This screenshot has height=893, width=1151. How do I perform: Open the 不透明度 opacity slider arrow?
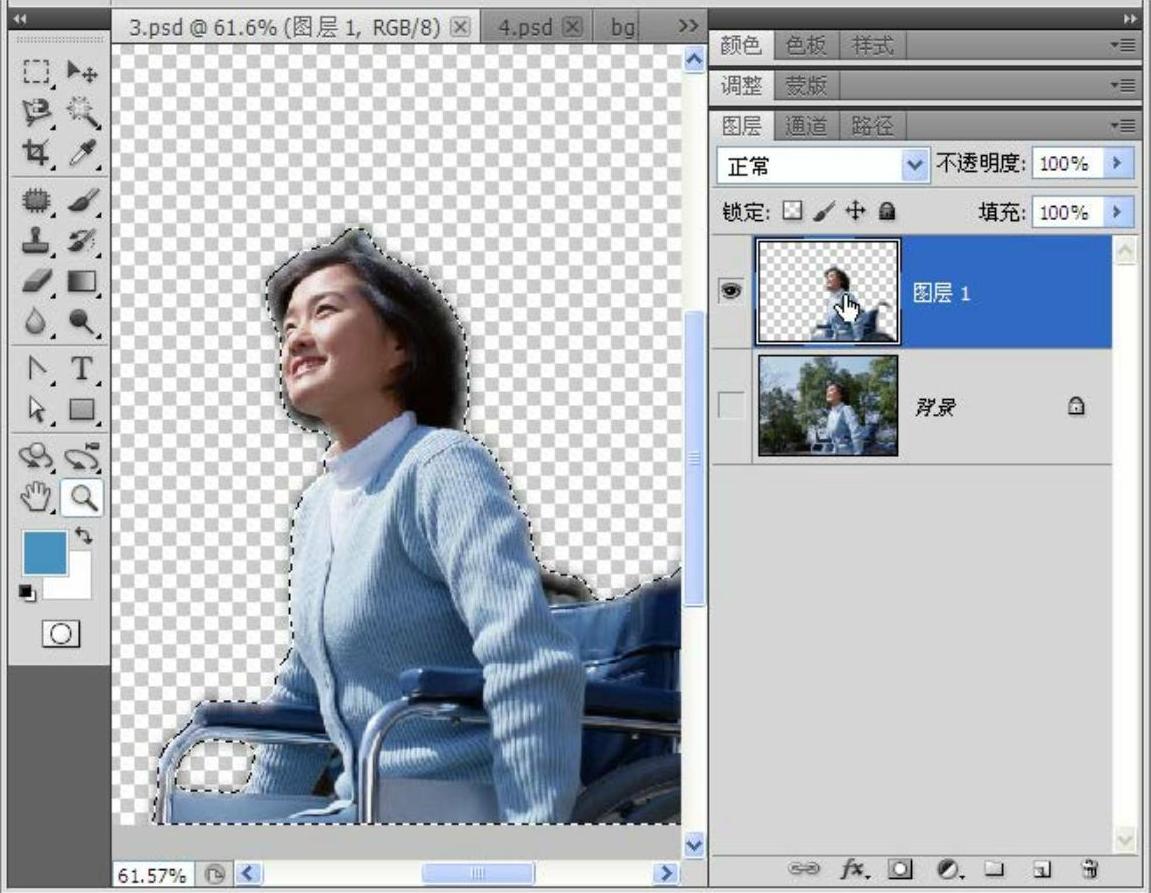pos(1117,164)
